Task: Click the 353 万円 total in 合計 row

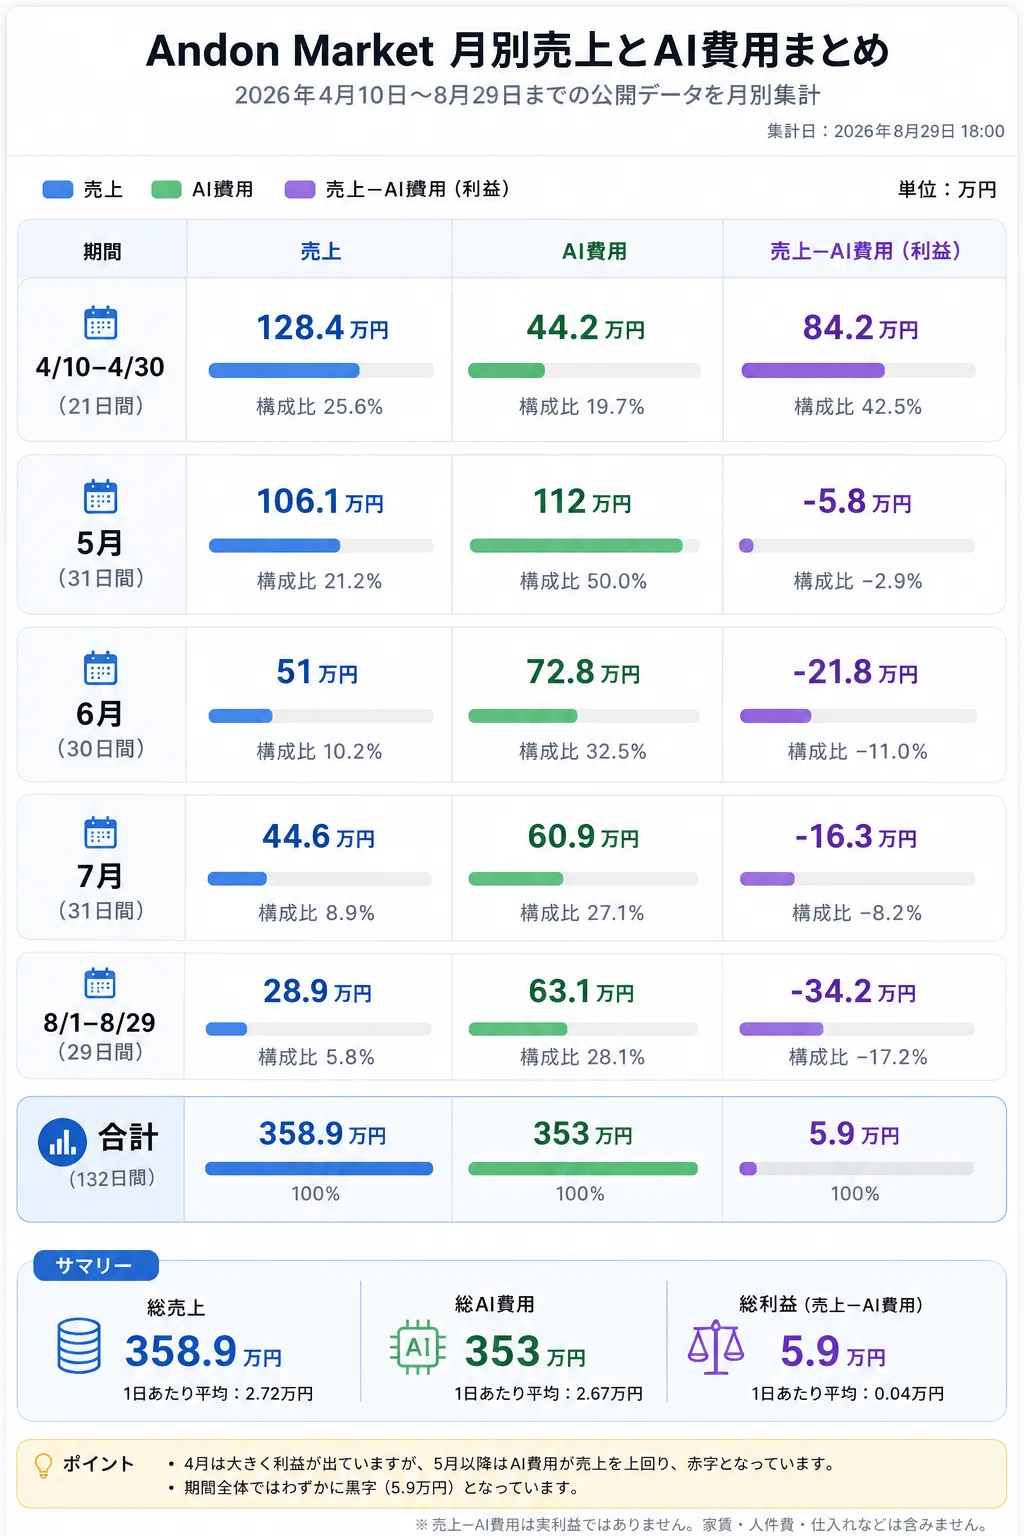Action: point(583,1134)
